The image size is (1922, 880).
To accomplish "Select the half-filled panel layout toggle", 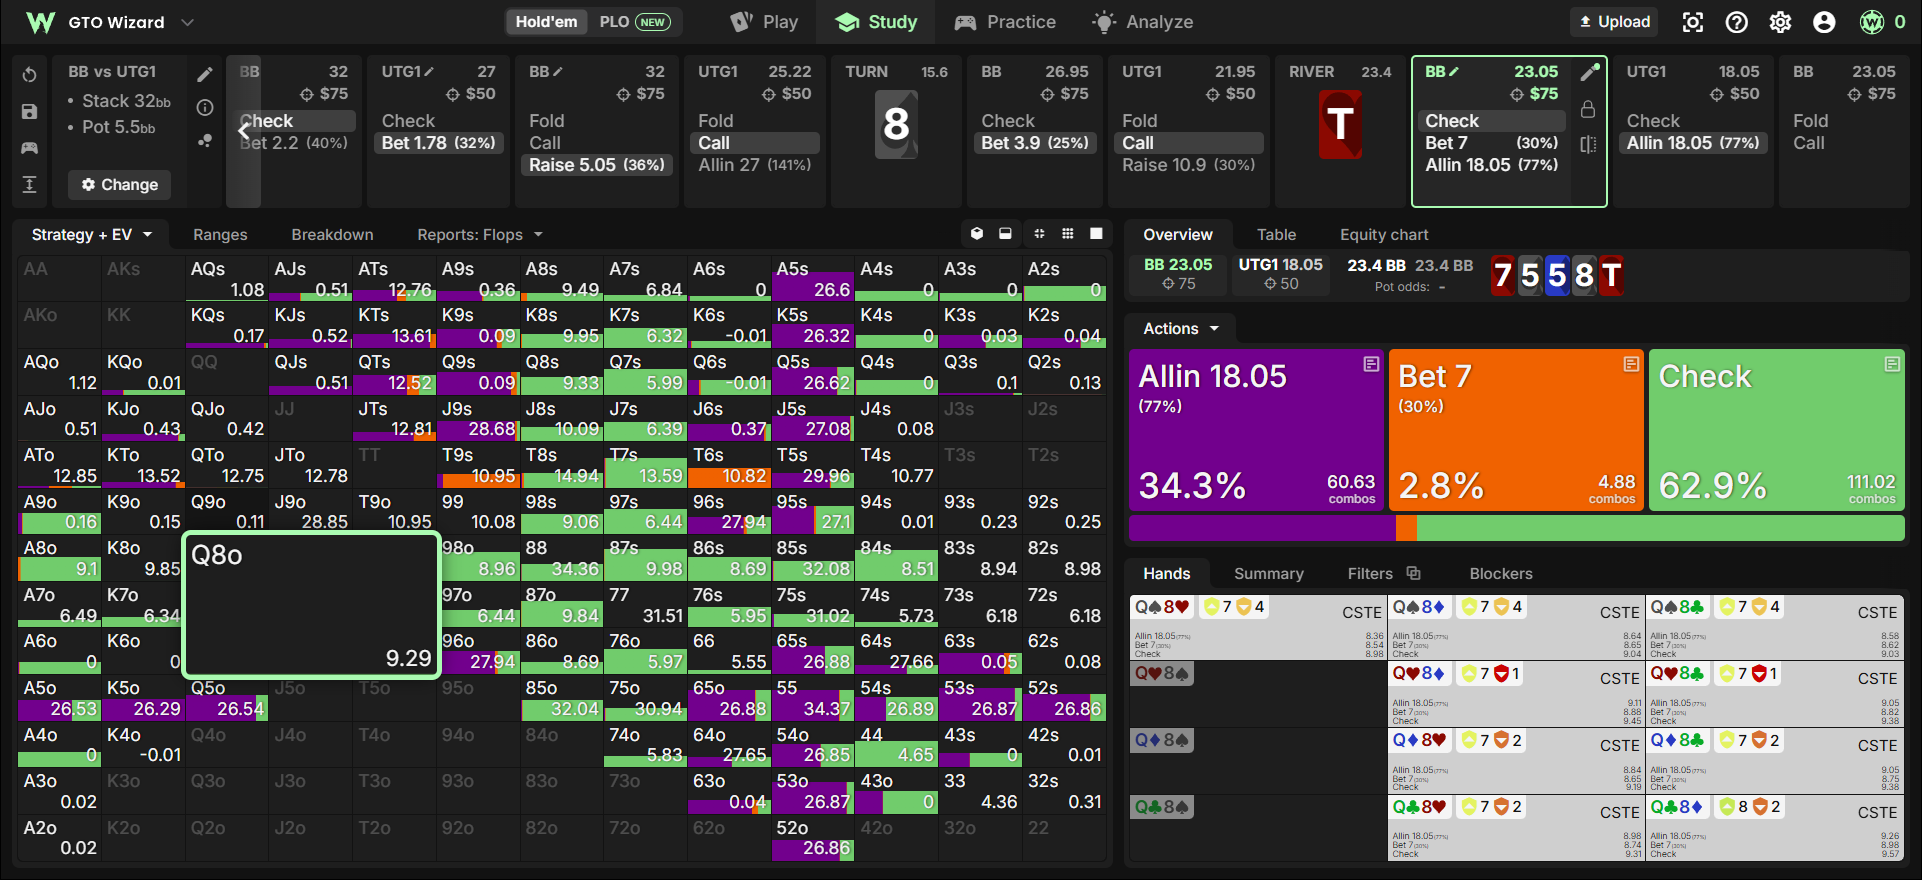I will (x=1005, y=234).
